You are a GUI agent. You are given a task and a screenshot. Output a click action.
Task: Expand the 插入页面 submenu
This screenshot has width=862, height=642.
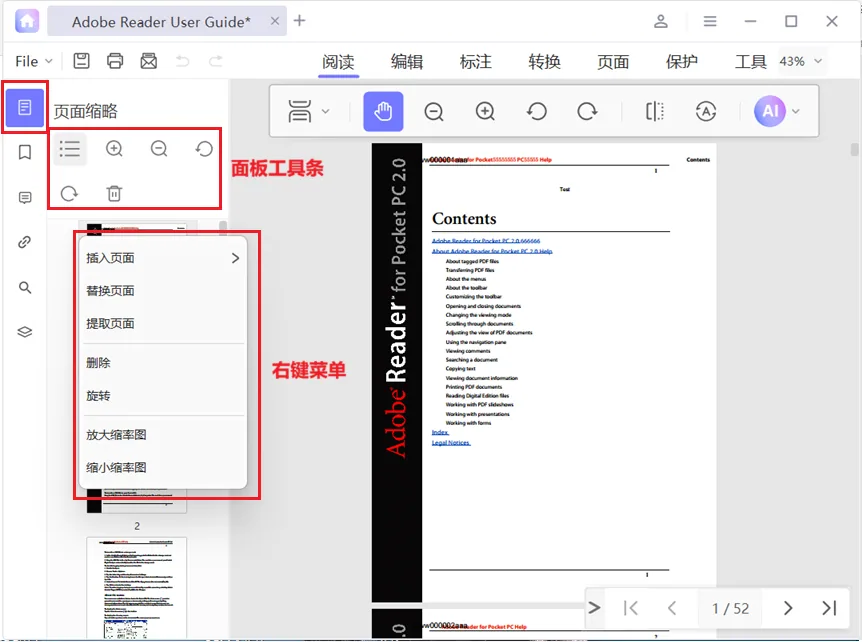[163, 258]
